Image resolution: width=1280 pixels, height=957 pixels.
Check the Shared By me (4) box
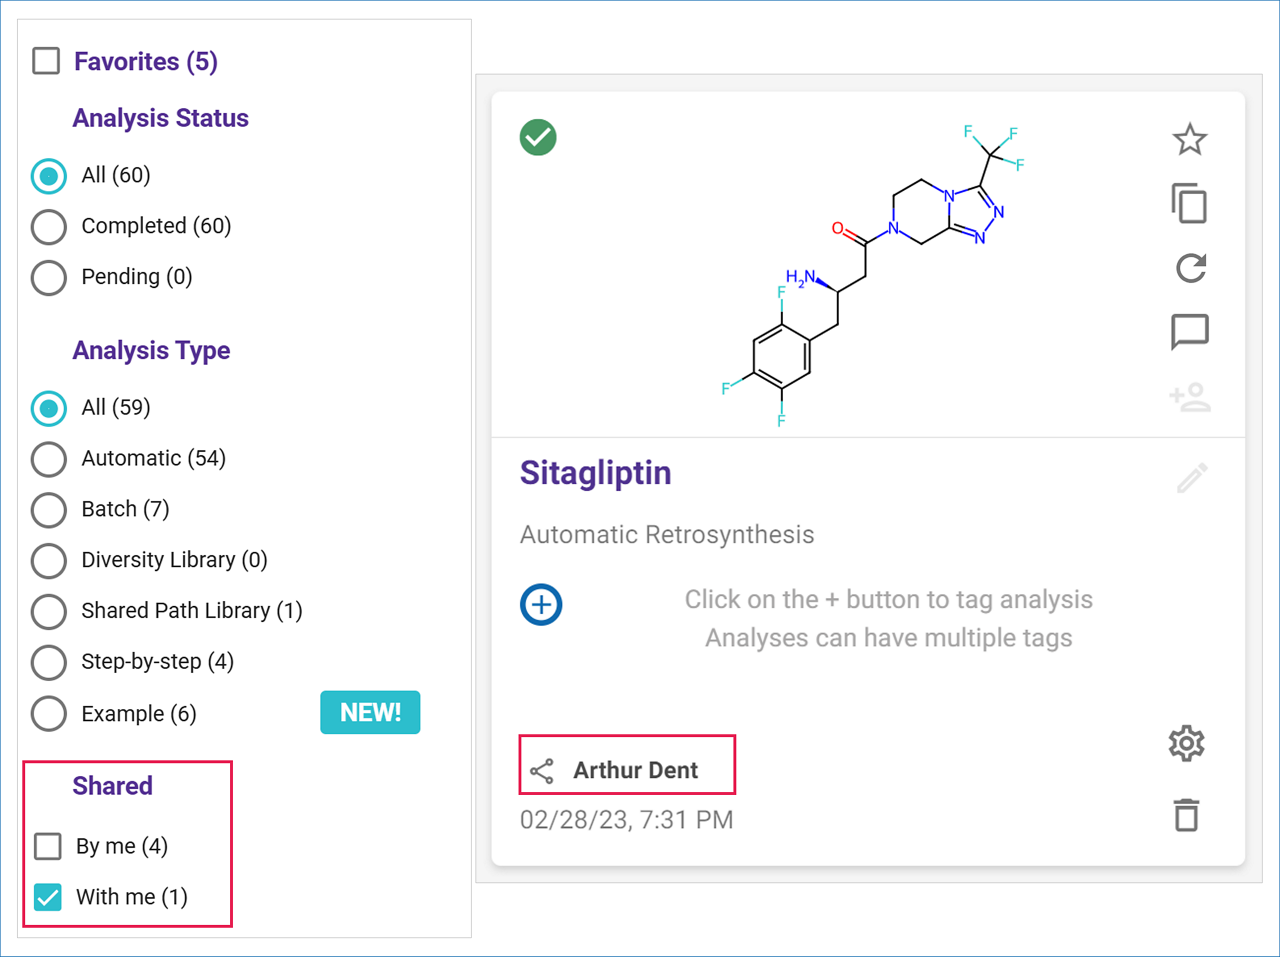pyautogui.click(x=48, y=846)
